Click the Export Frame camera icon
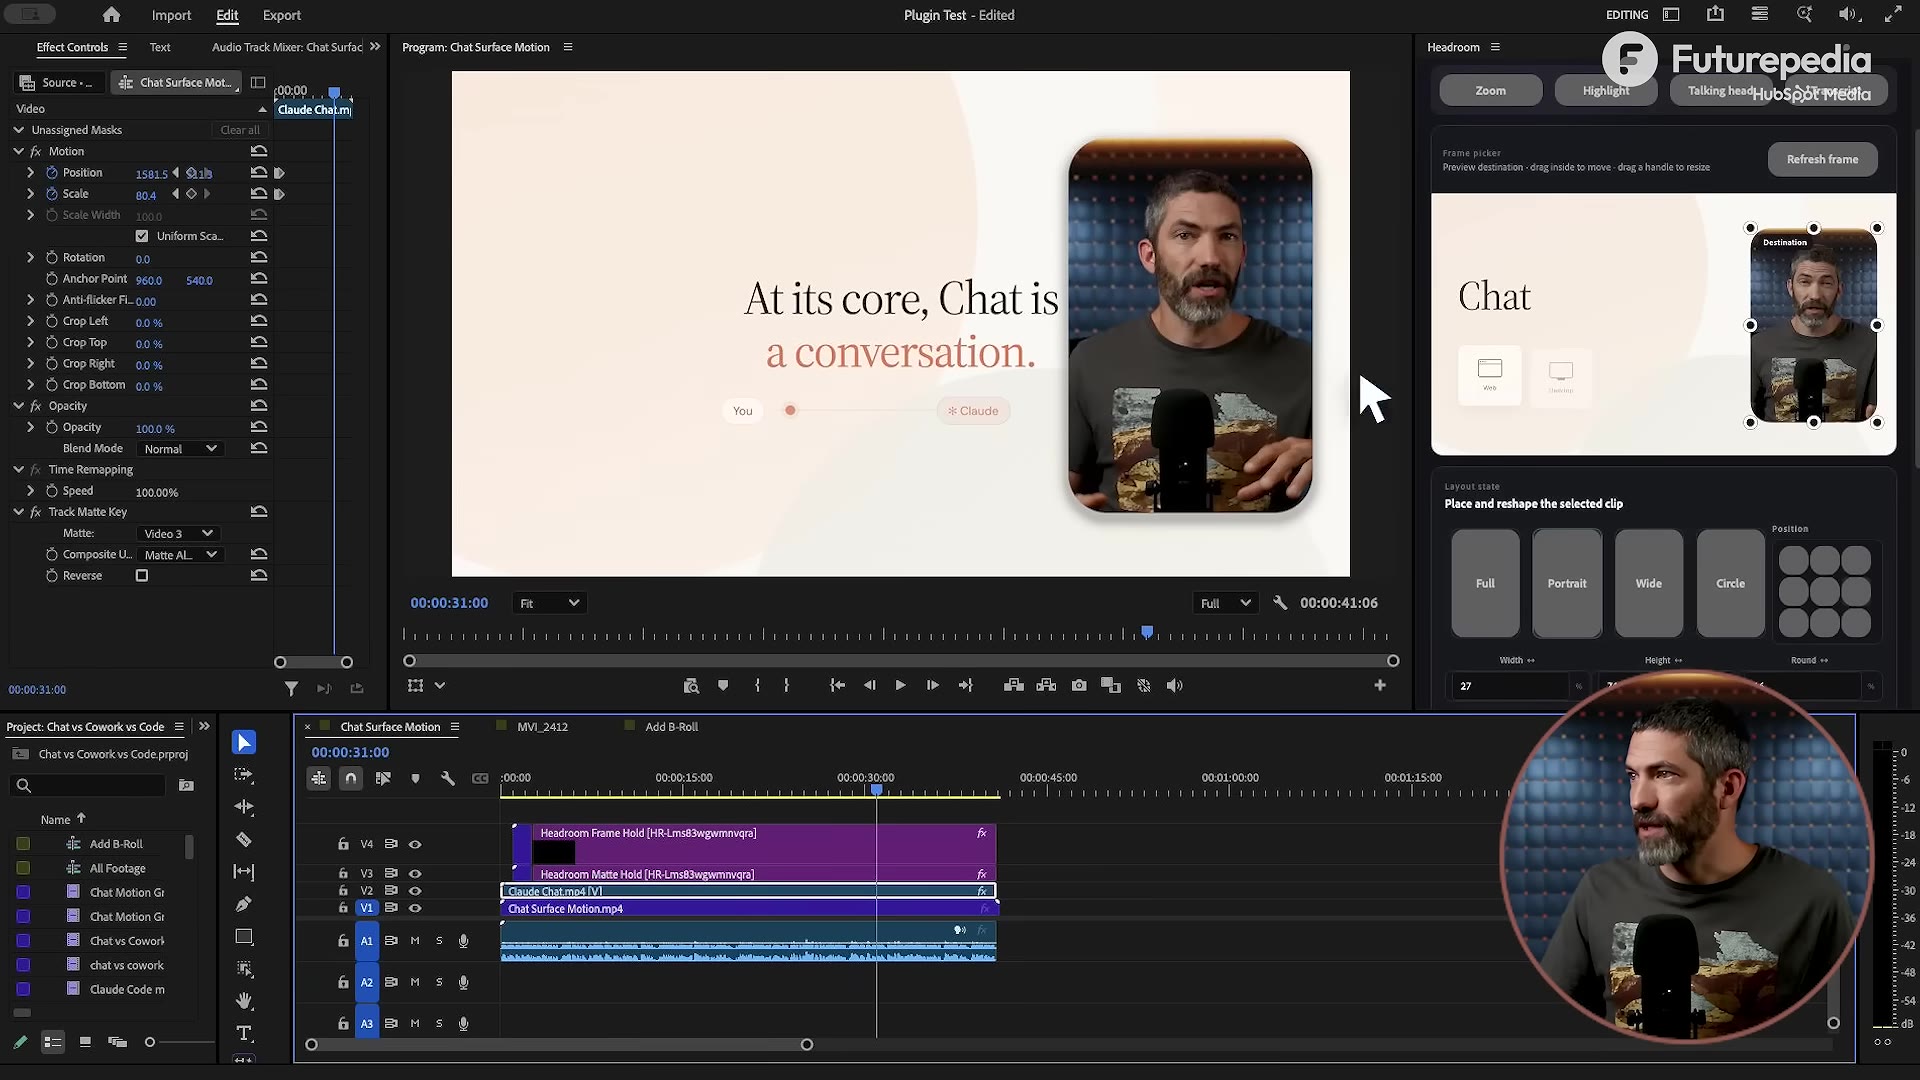This screenshot has width=1920, height=1080. pyautogui.click(x=1079, y=685)
